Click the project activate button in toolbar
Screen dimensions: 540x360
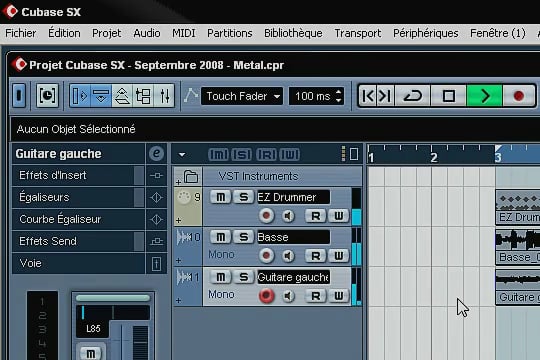[19, 95]
